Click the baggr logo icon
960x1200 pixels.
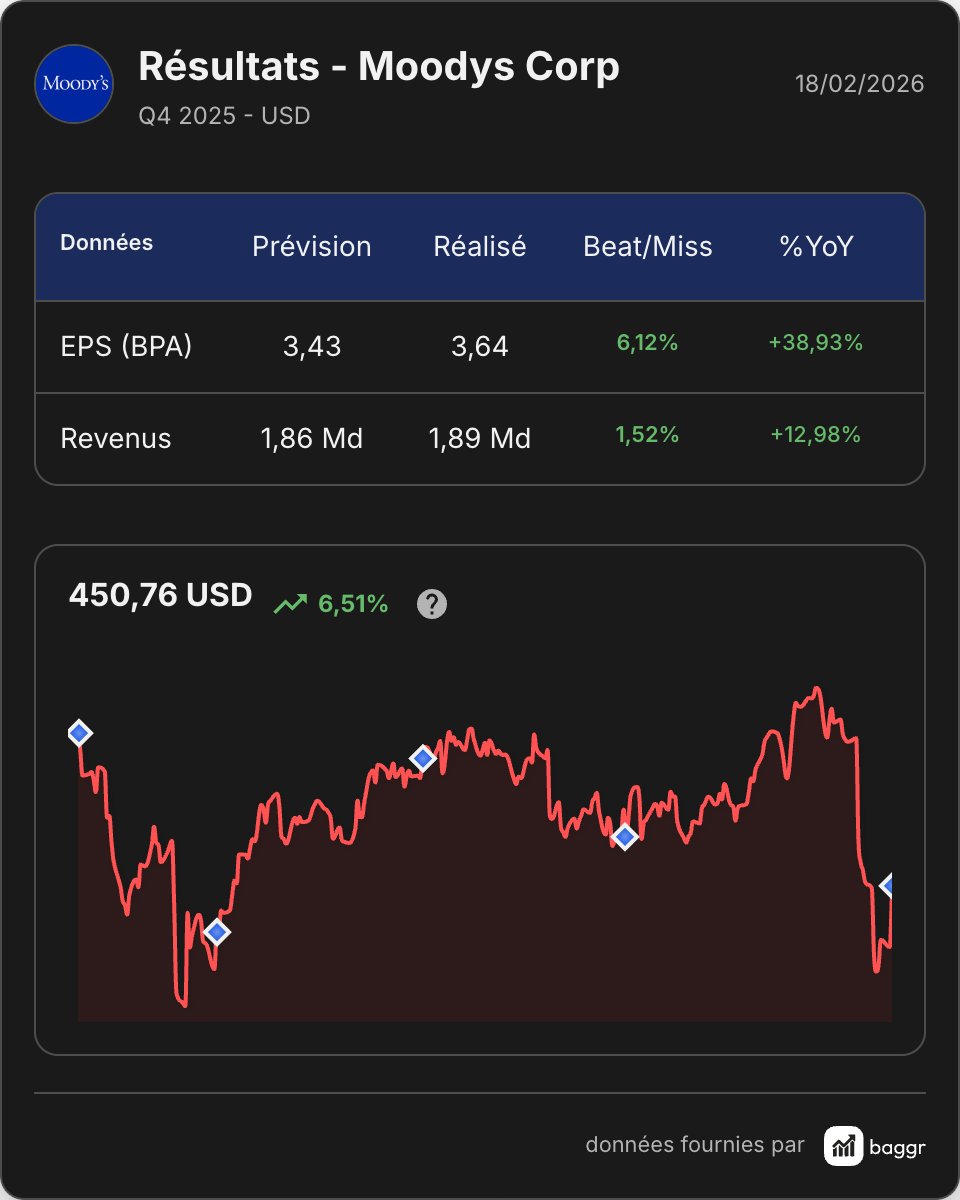click(844, 1146)
